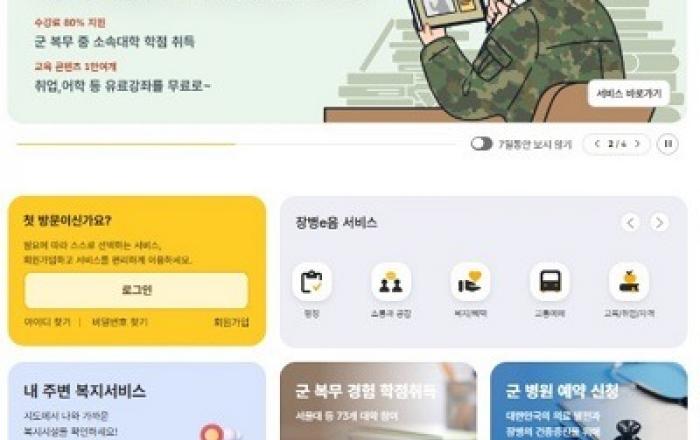Go to next banner slide arrow
Screen dimensions: 700x440
[637, 144]
